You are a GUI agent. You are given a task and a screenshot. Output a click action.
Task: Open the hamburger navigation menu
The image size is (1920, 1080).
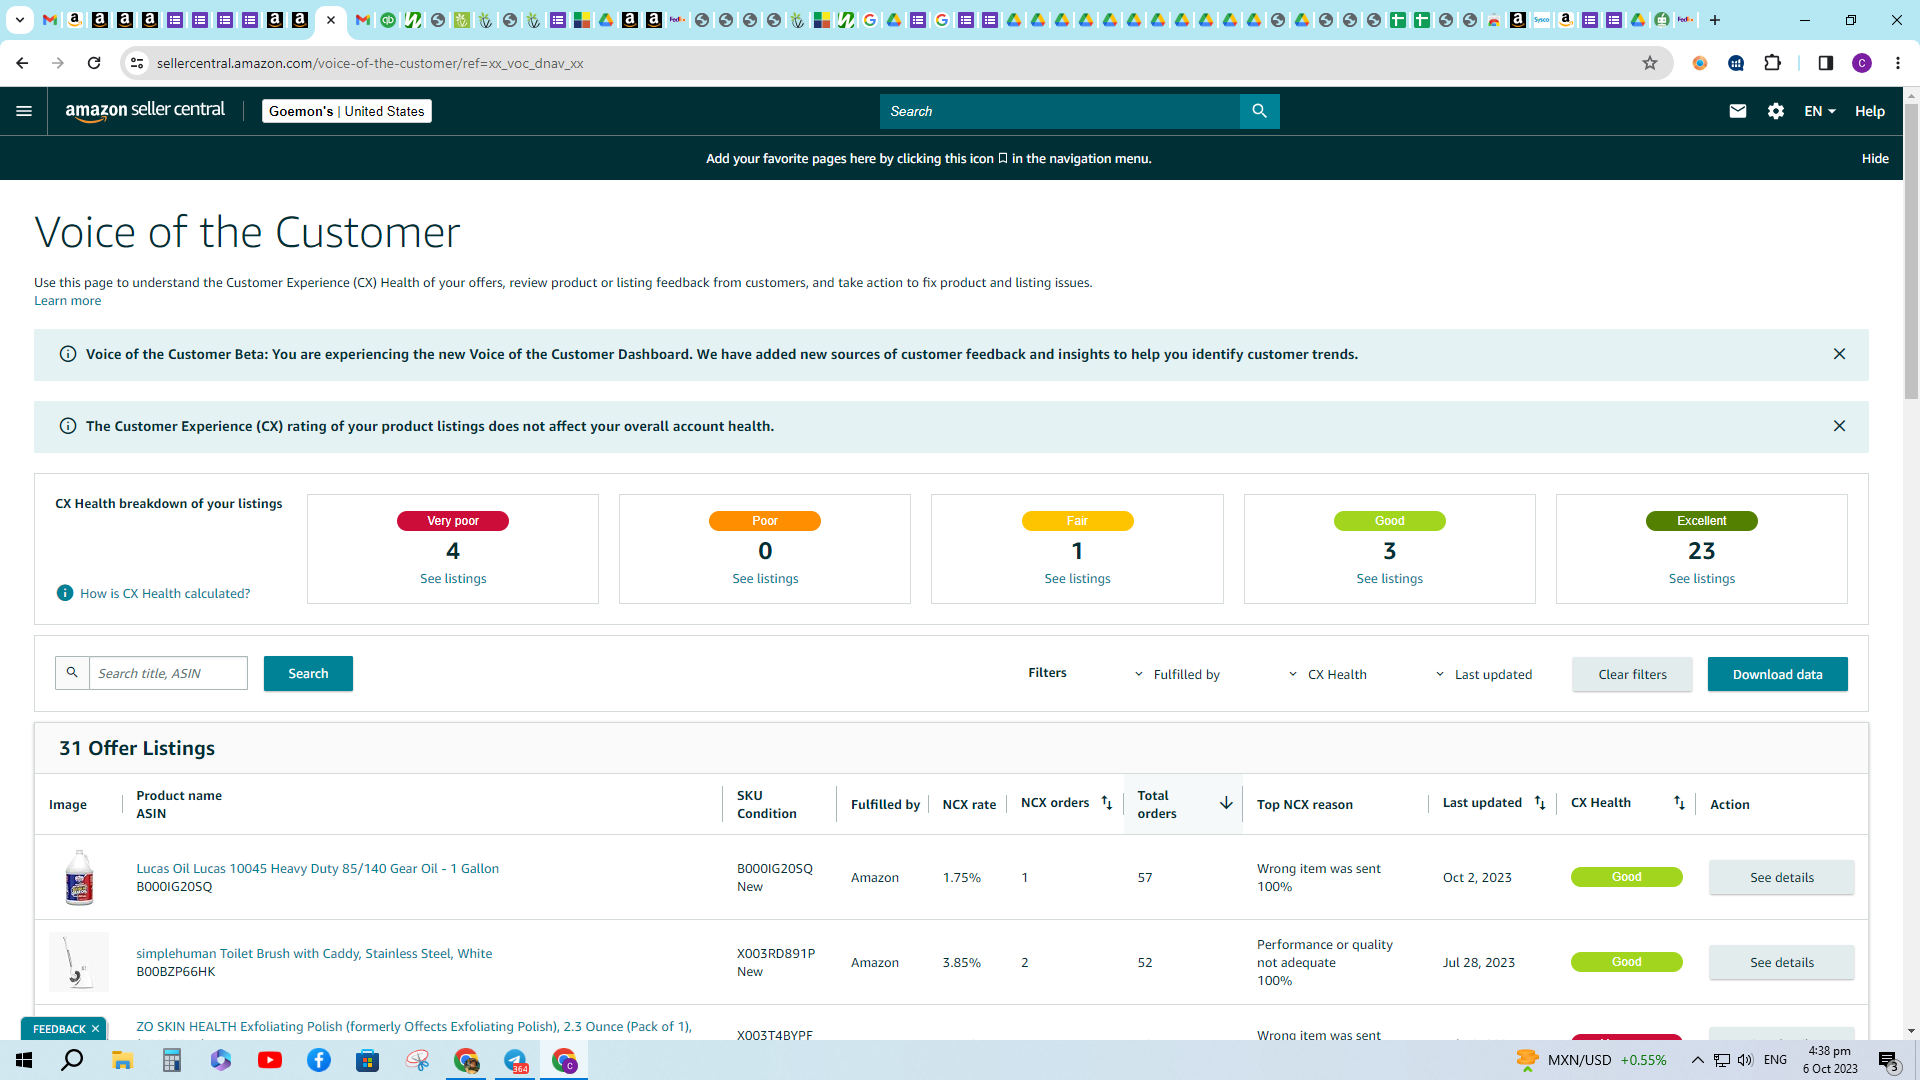pos(24,111)
